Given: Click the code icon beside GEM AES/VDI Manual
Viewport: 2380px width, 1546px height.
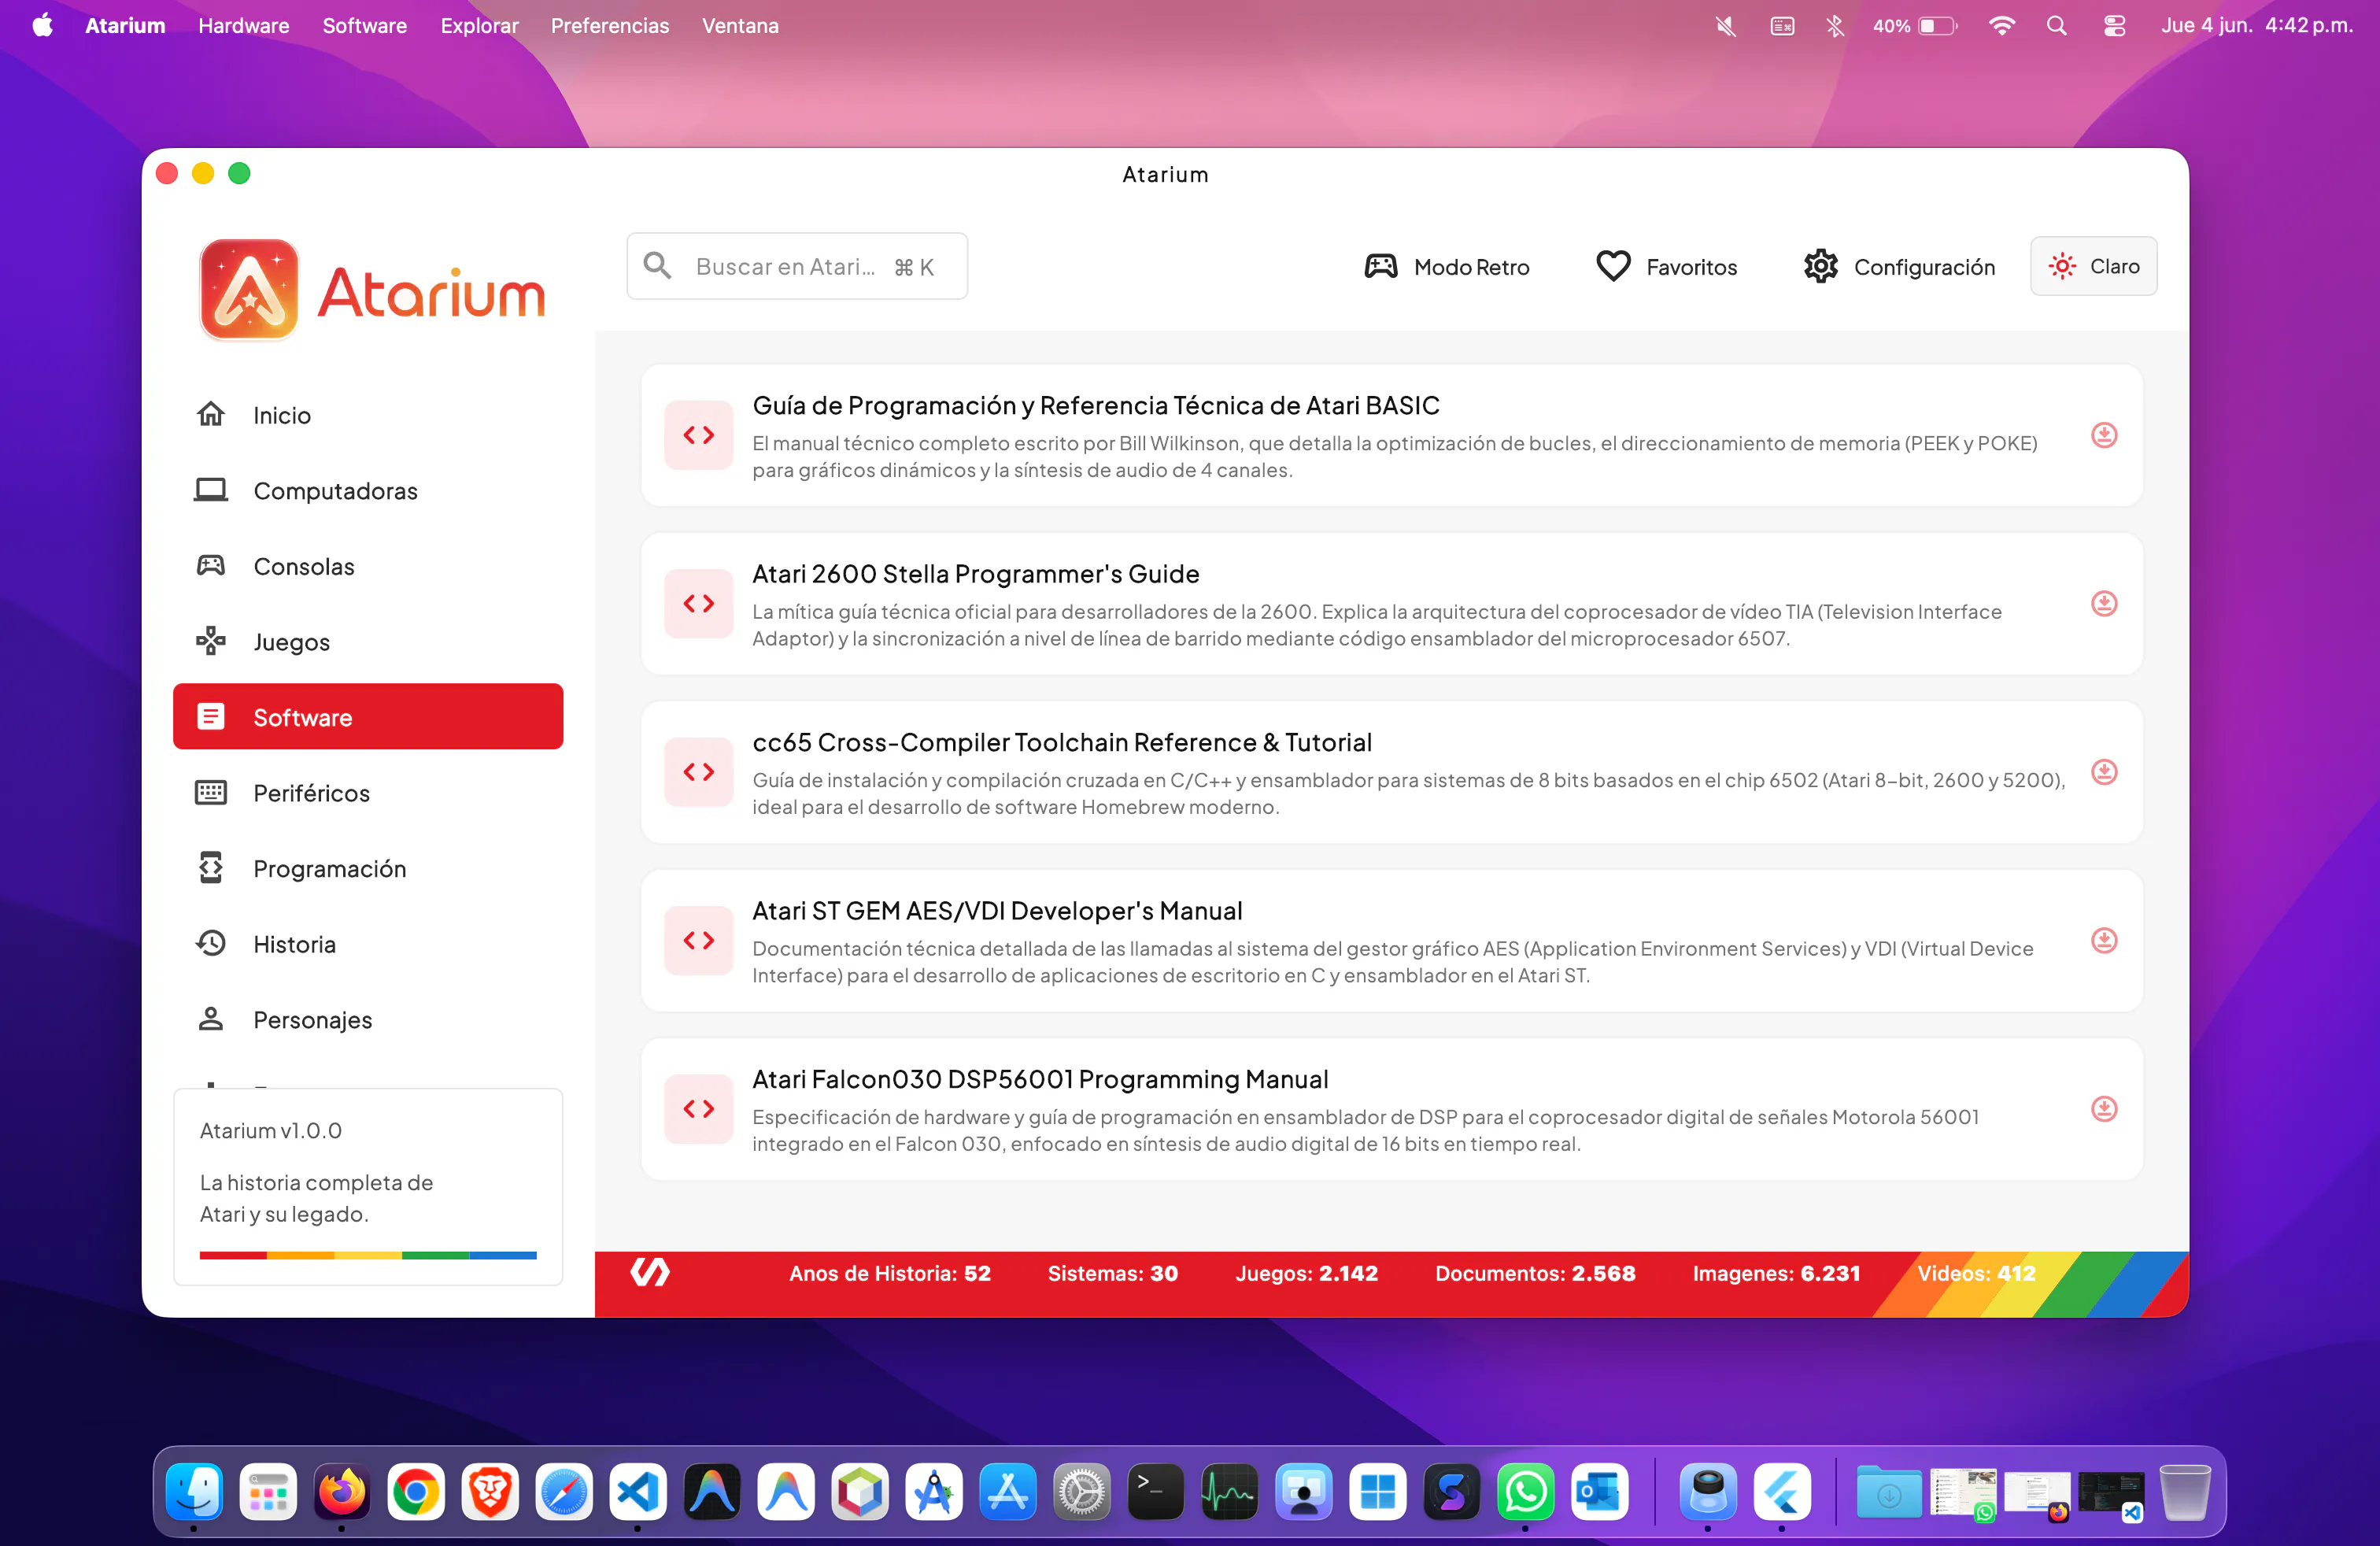Looking at the screenshot, I should [x=699, y=940].
